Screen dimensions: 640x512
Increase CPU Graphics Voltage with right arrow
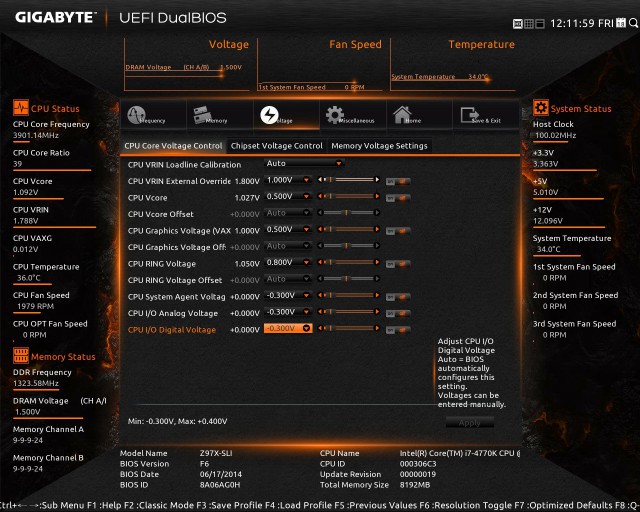tap(377, 229)
